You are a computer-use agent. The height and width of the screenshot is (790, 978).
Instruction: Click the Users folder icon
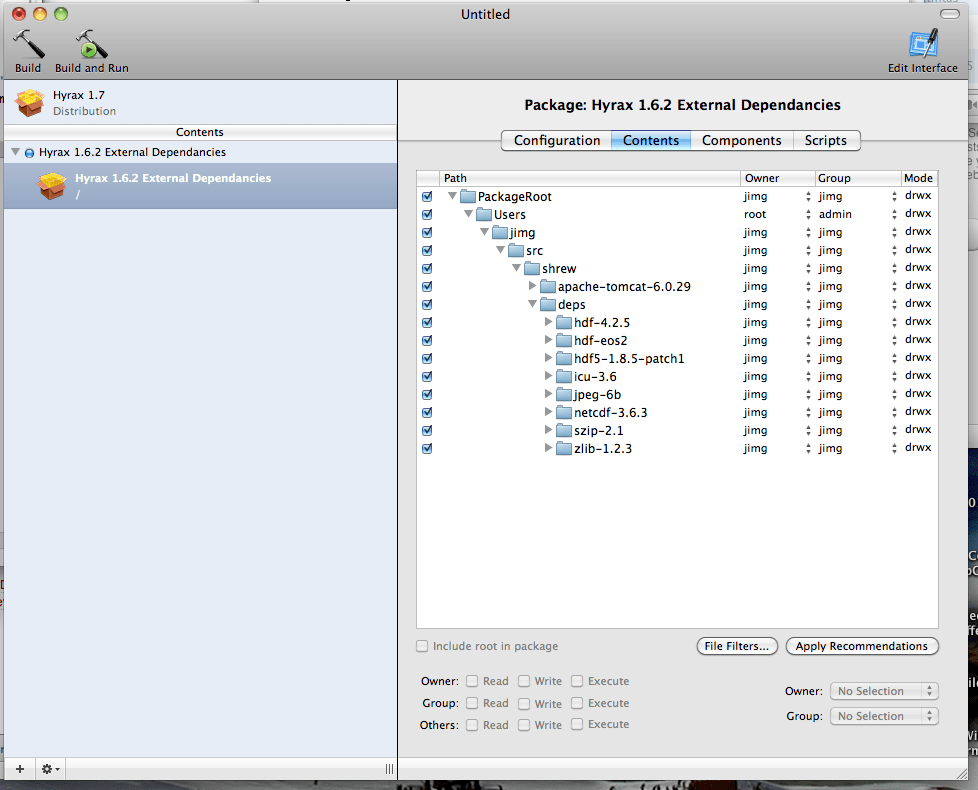point(484,214)
